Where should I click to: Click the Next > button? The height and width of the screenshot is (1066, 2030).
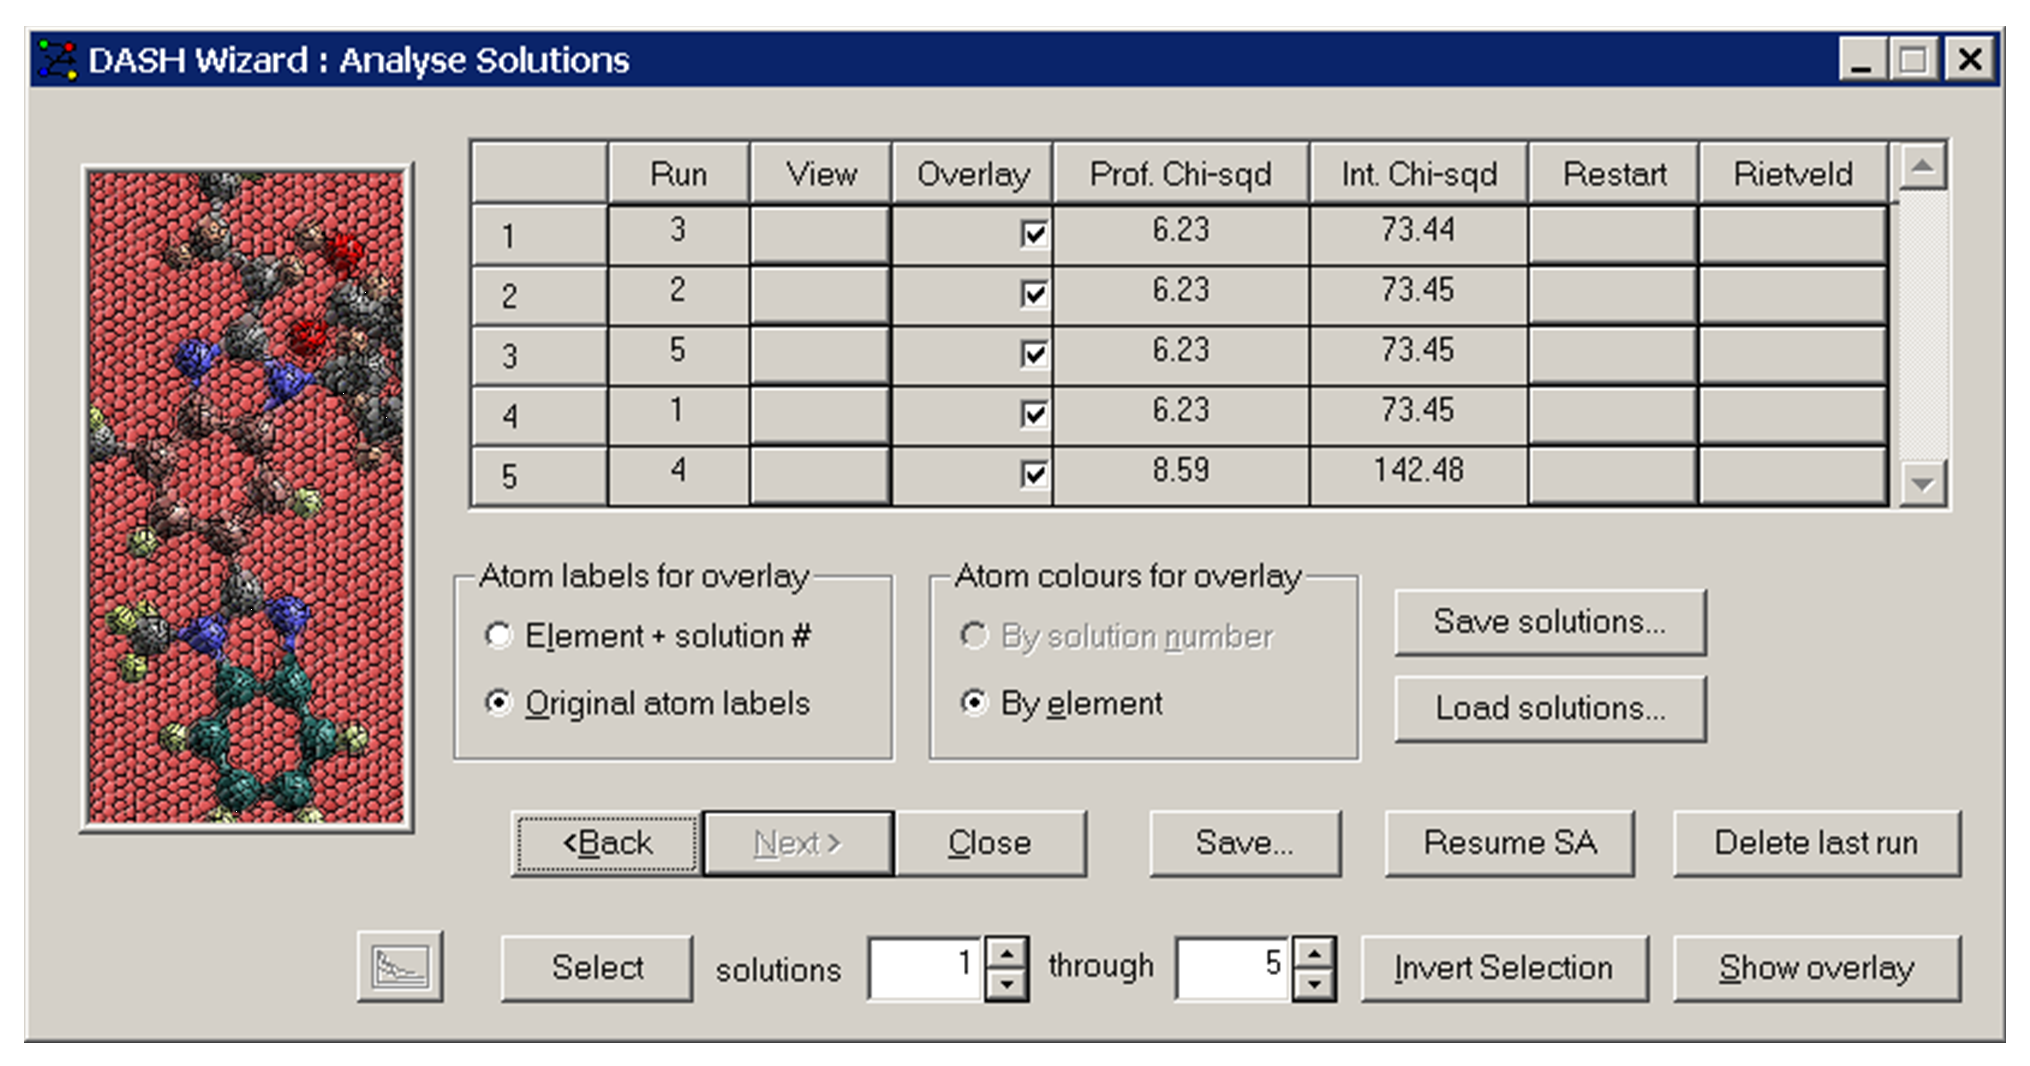(x=798, y=843)
